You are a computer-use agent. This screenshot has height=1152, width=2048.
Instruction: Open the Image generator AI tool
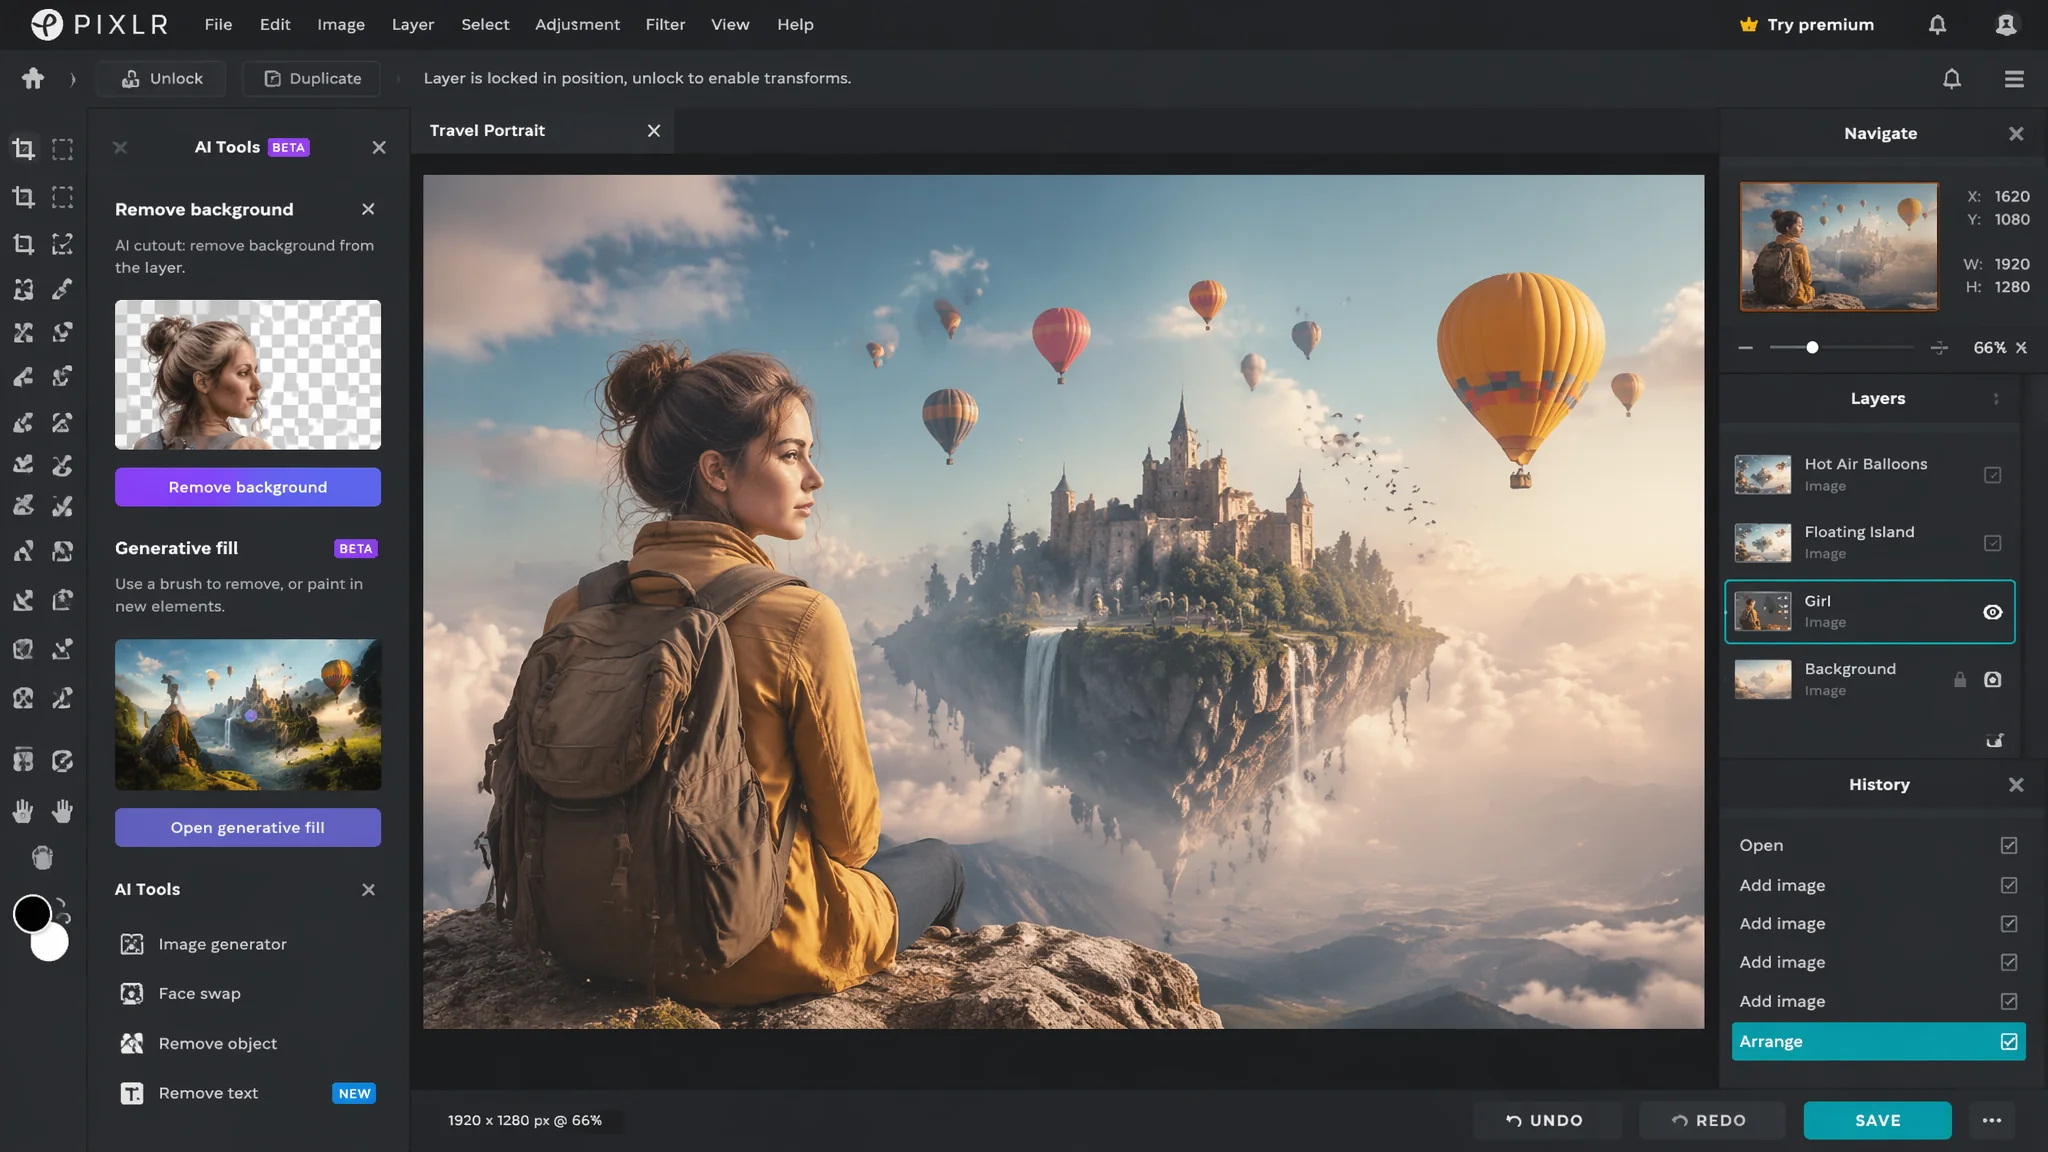[203, 944]
